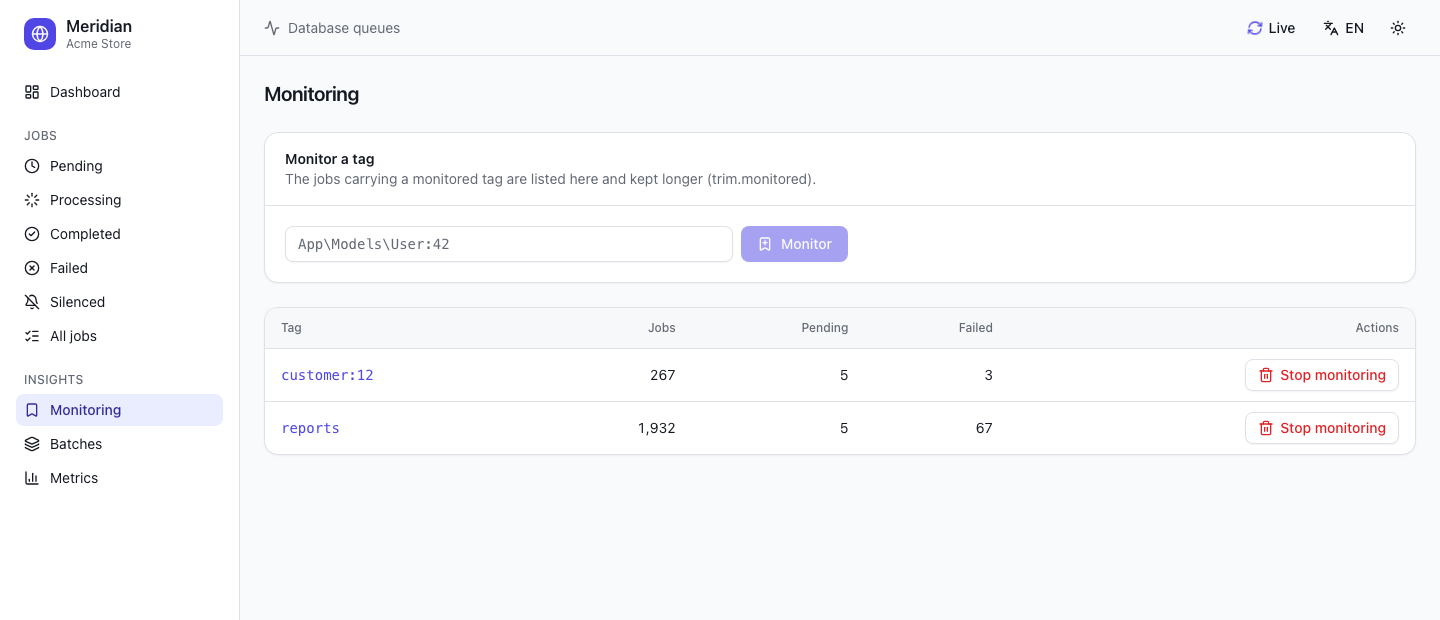This screenshot has width=1440, height=620.
Task: Click the Pending clock icon
Action: (x=32, y=166)
